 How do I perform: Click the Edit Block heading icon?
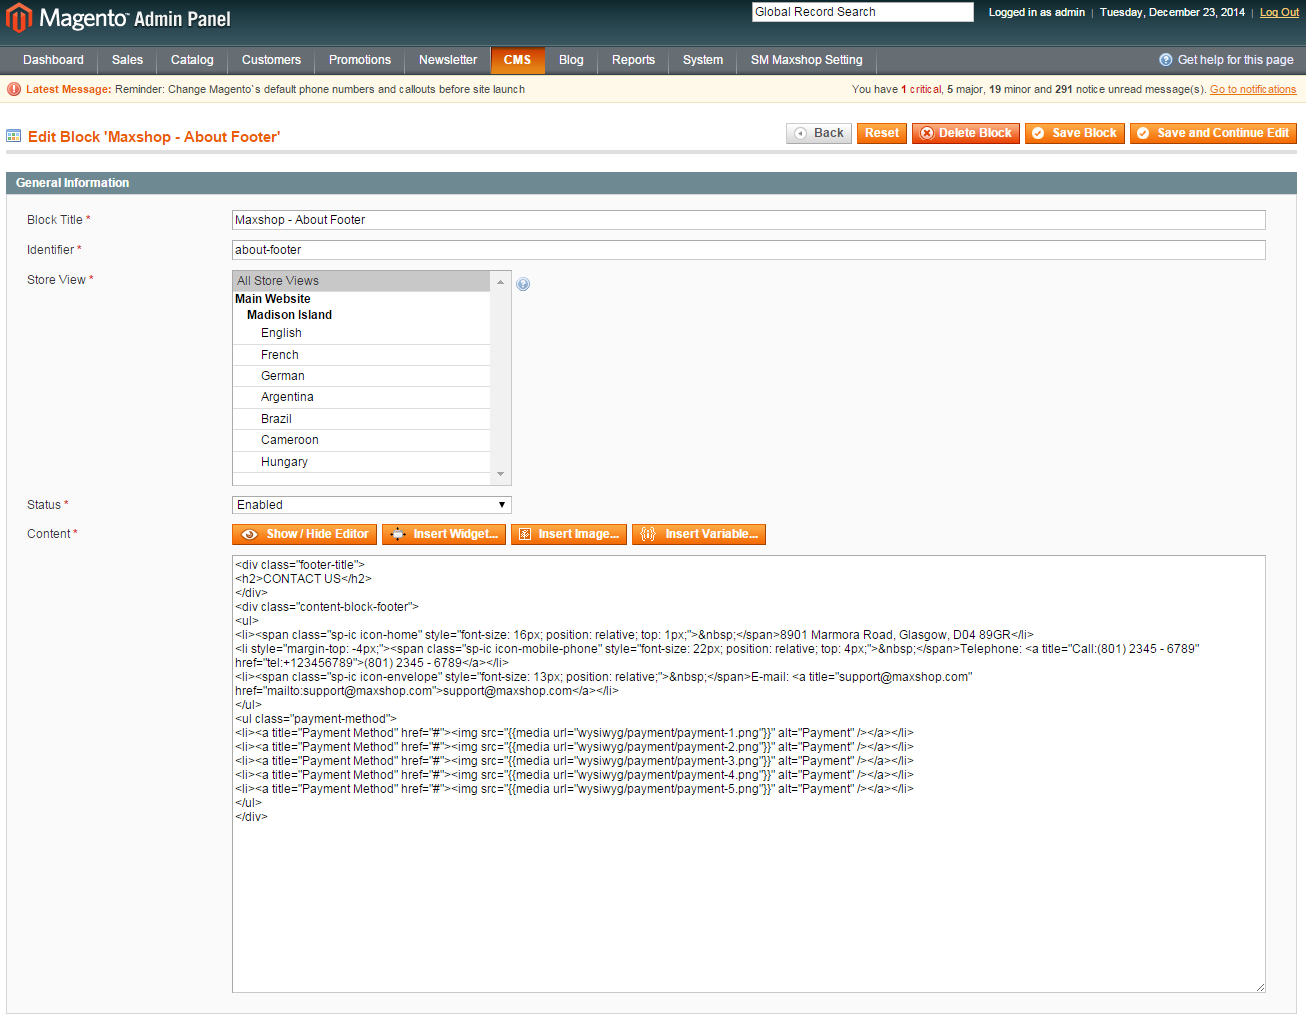click(x=14, y=136)
